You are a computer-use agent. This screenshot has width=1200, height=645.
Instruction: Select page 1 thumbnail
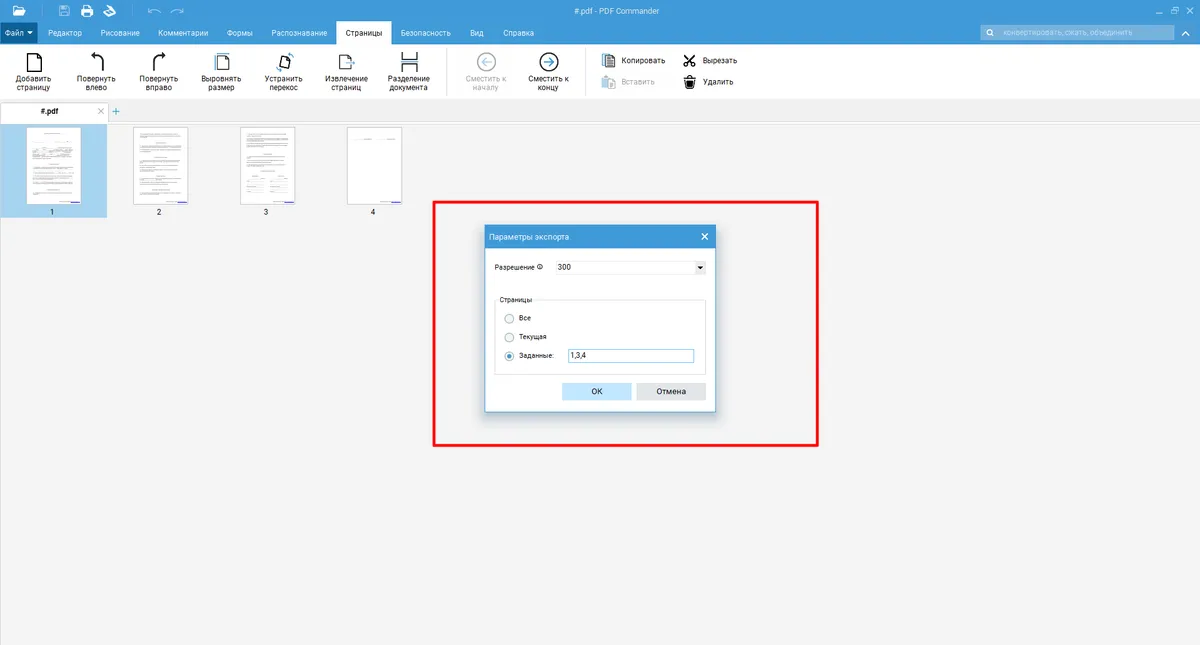pos(53,165)
